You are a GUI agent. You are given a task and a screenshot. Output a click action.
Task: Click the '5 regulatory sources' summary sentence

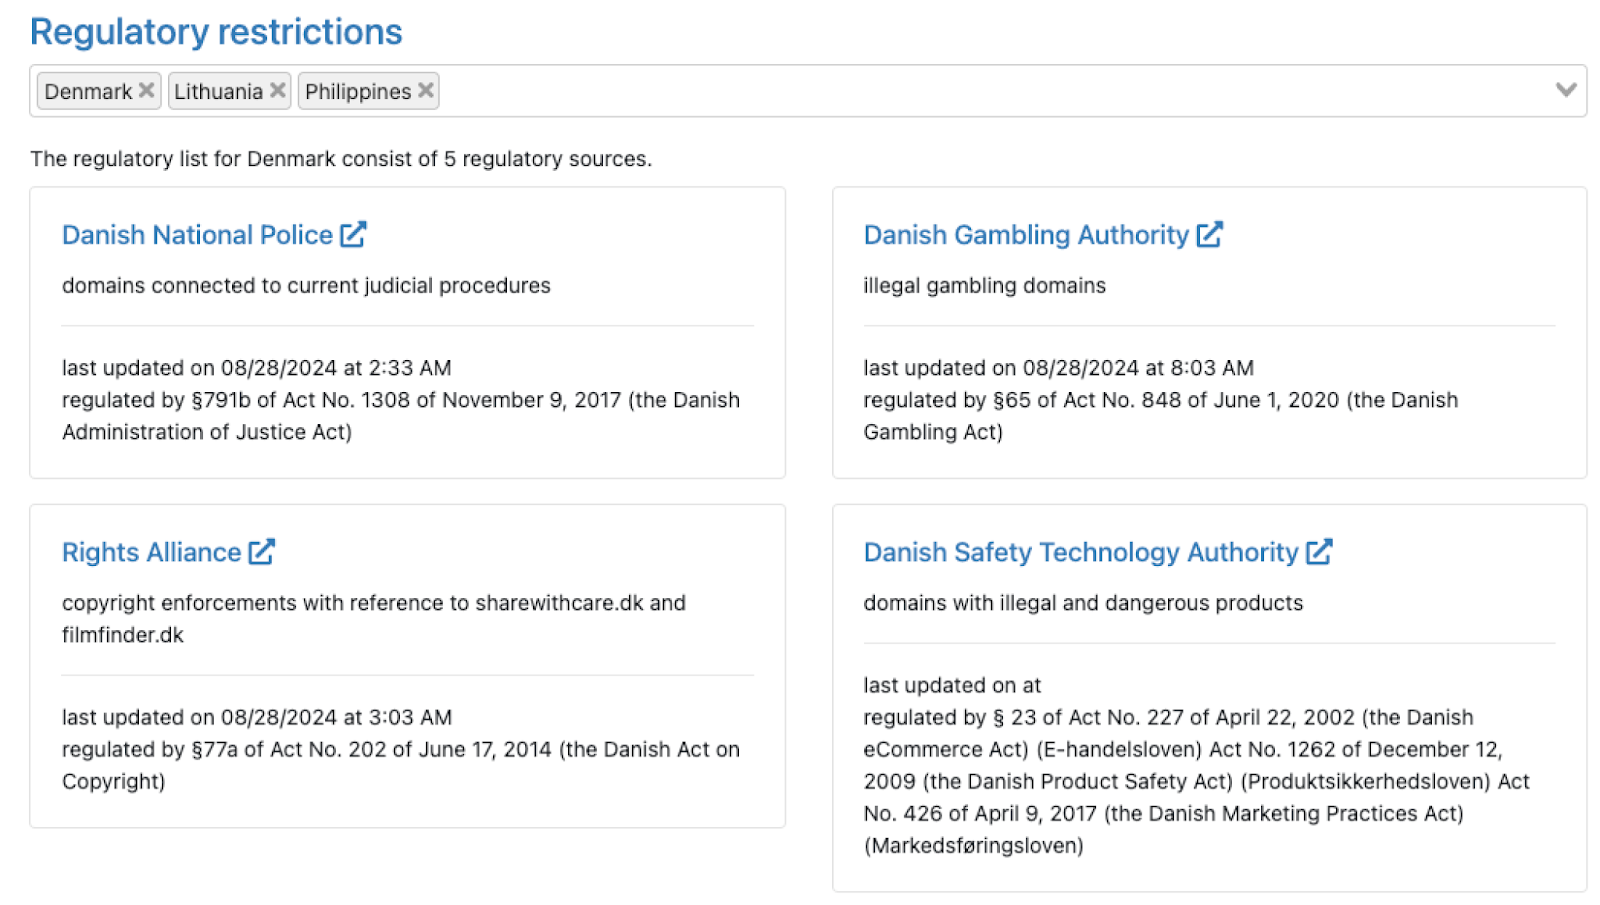[341, 159]
